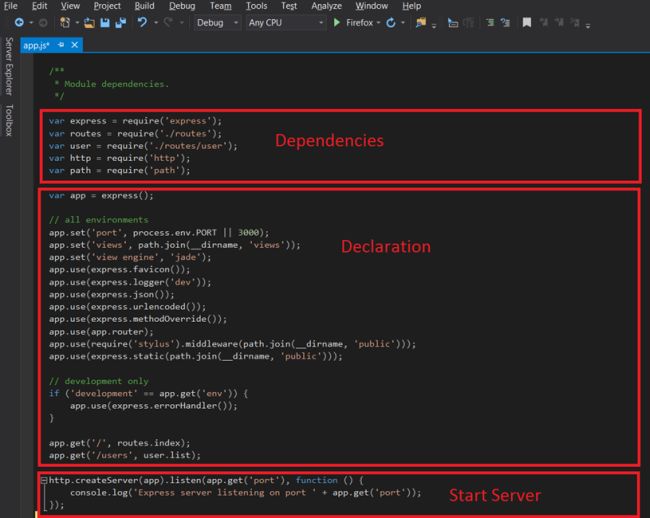The height and width of the screenshot is (518, 650).
Task: Open the Build menu
Action: click(x=144, y=6)
